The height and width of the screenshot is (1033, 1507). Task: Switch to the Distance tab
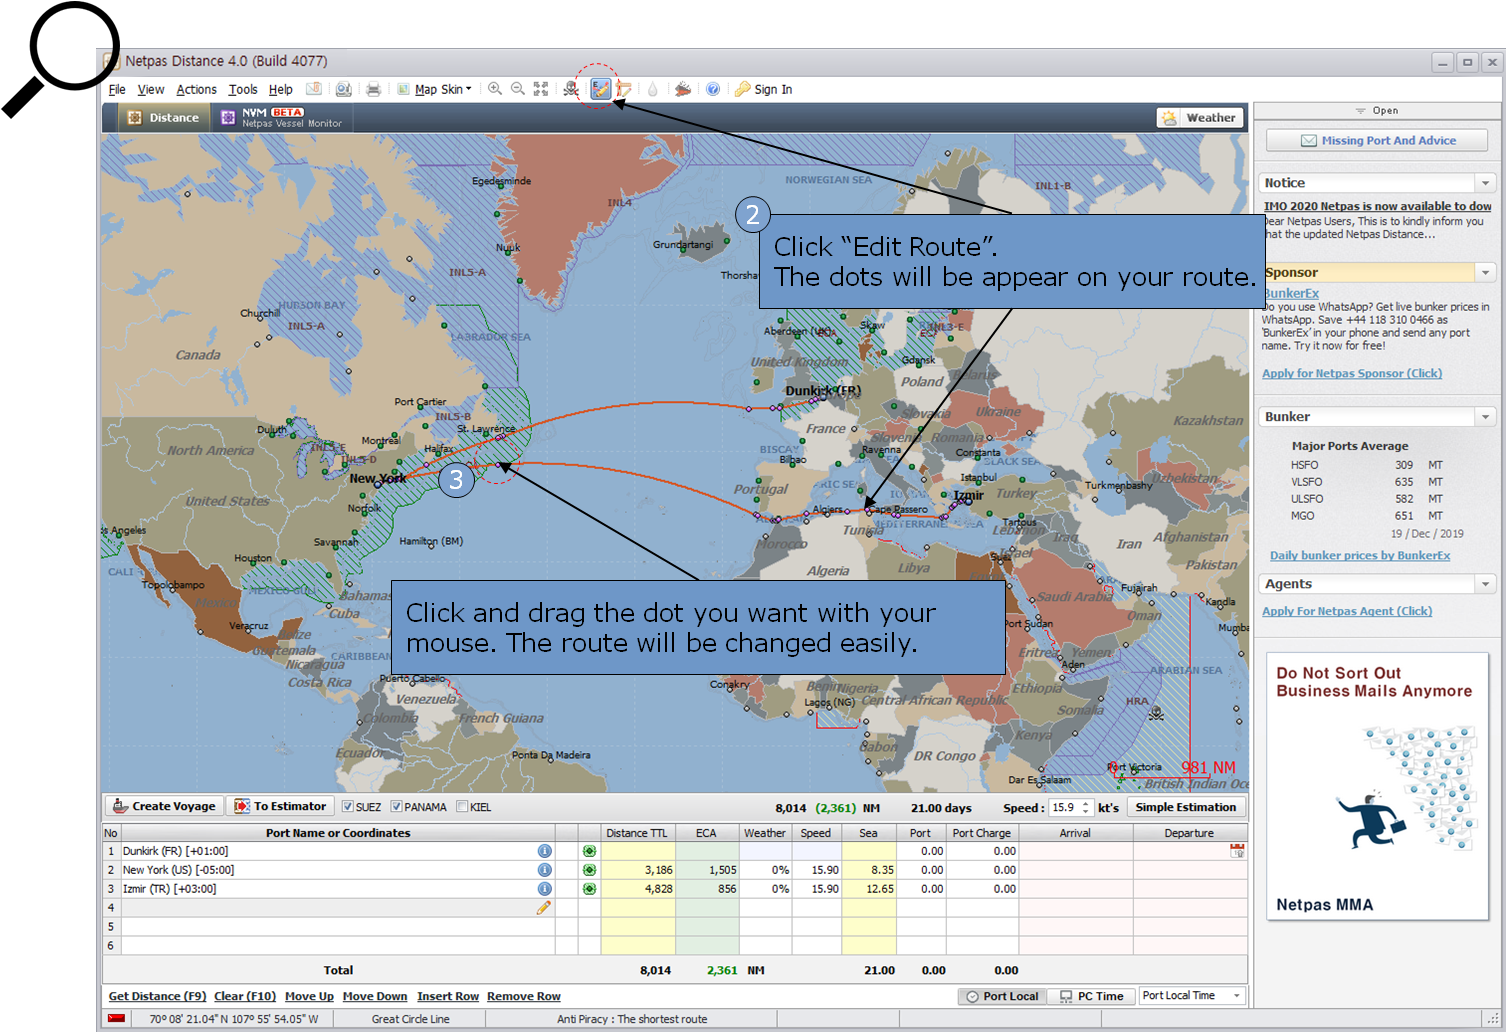[x=163, y=118]
